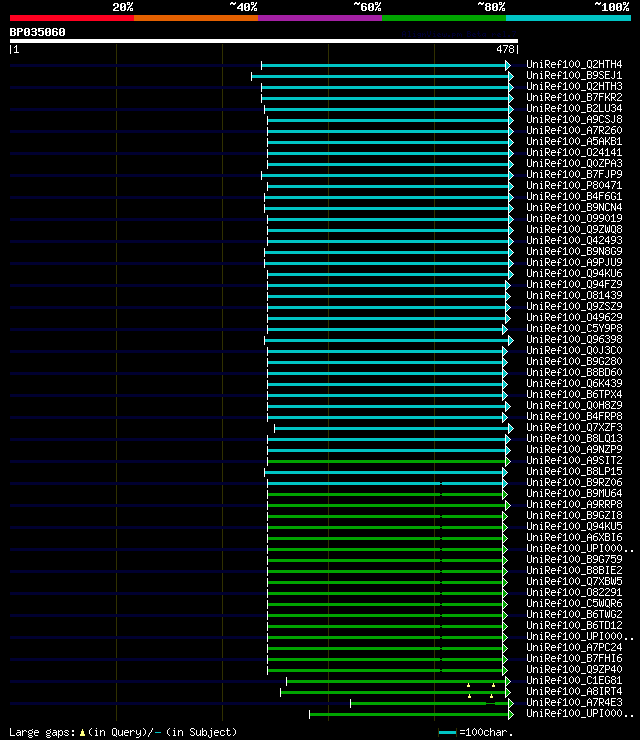Open hit UniRef100_B2LU34
640x740 pixels.
click(x=574, y=108)
